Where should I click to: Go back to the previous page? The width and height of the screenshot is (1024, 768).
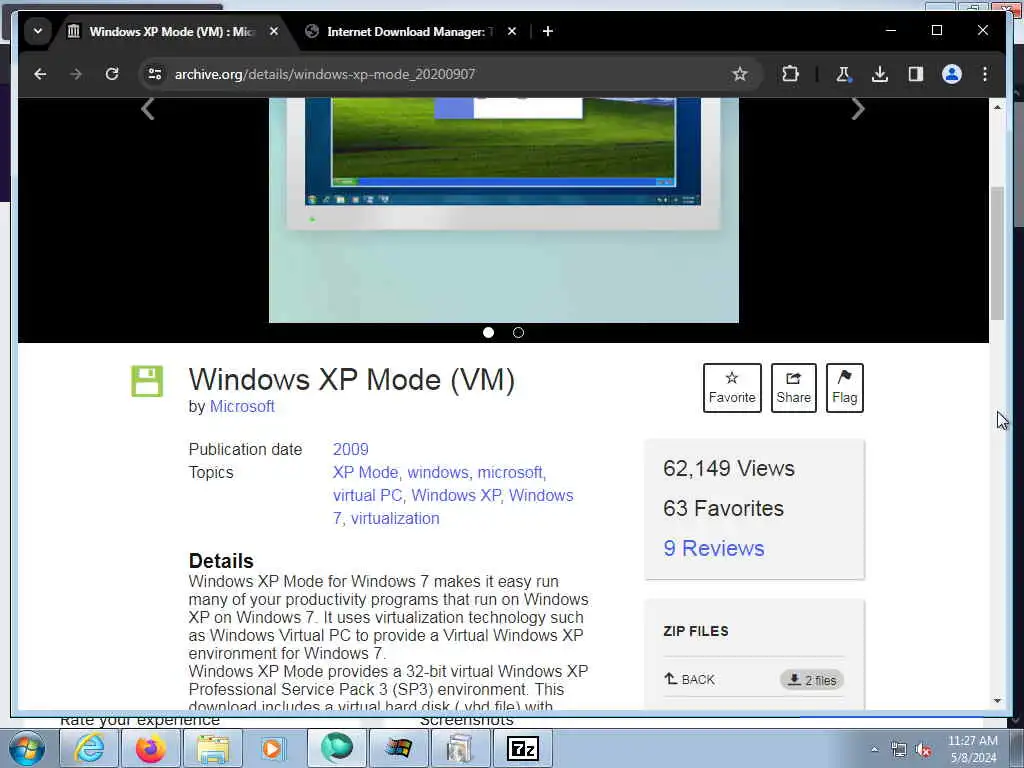coord(40,74)
